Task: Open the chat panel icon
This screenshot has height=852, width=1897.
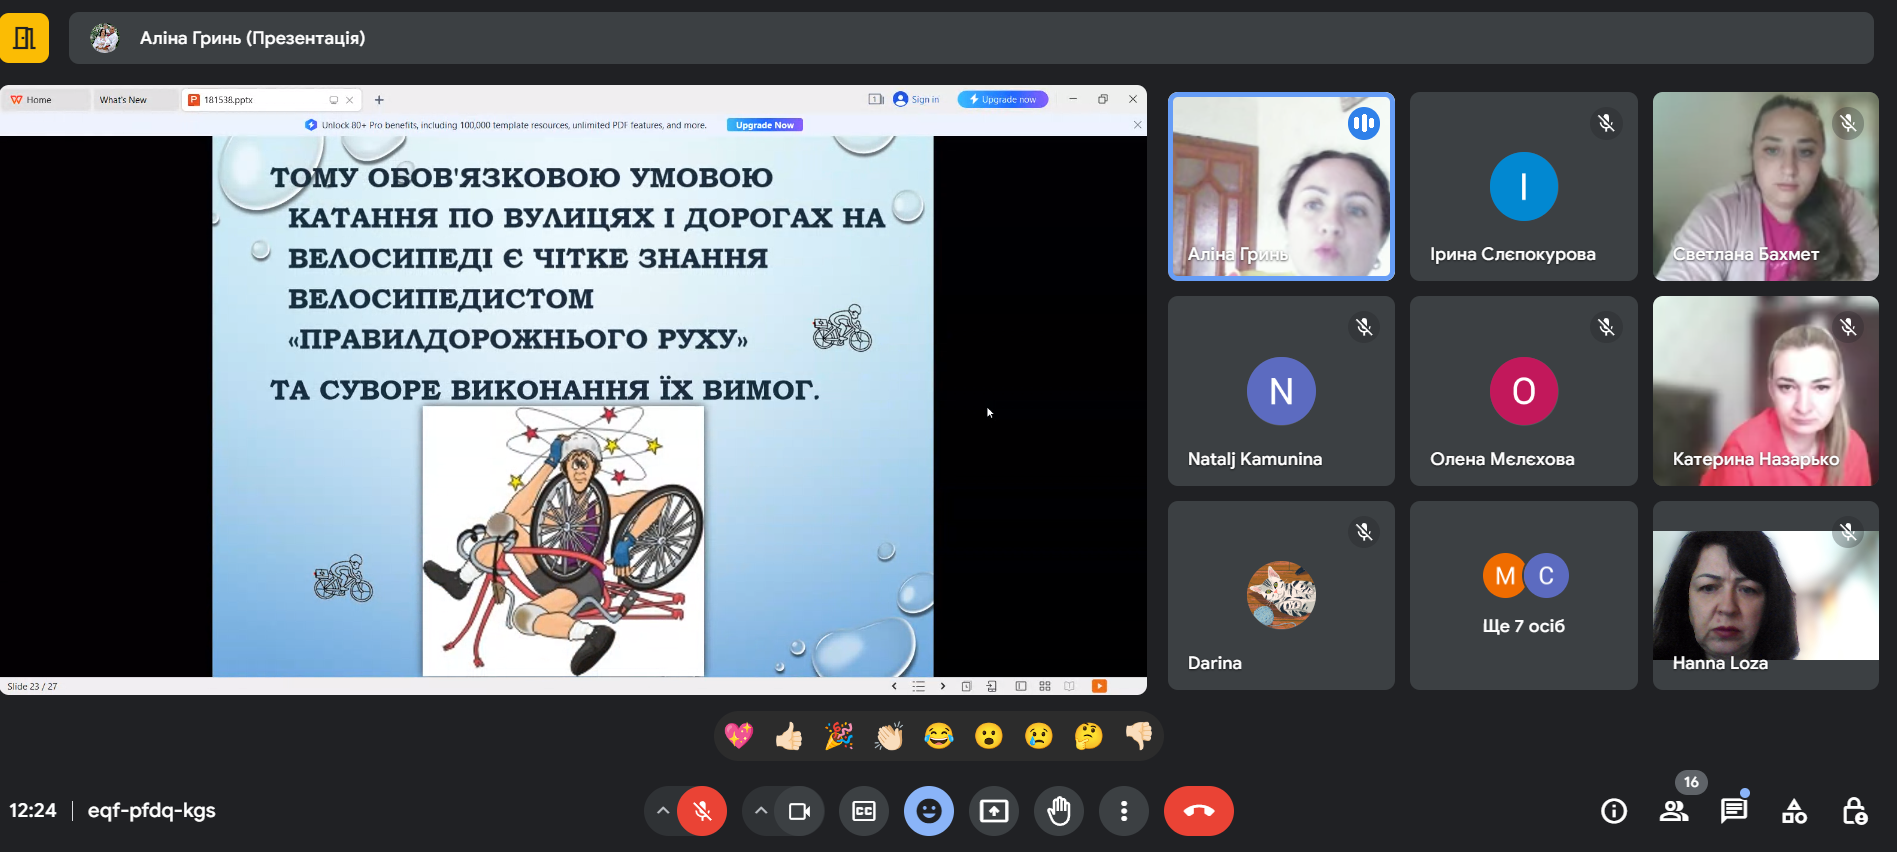Action: 1733,811
